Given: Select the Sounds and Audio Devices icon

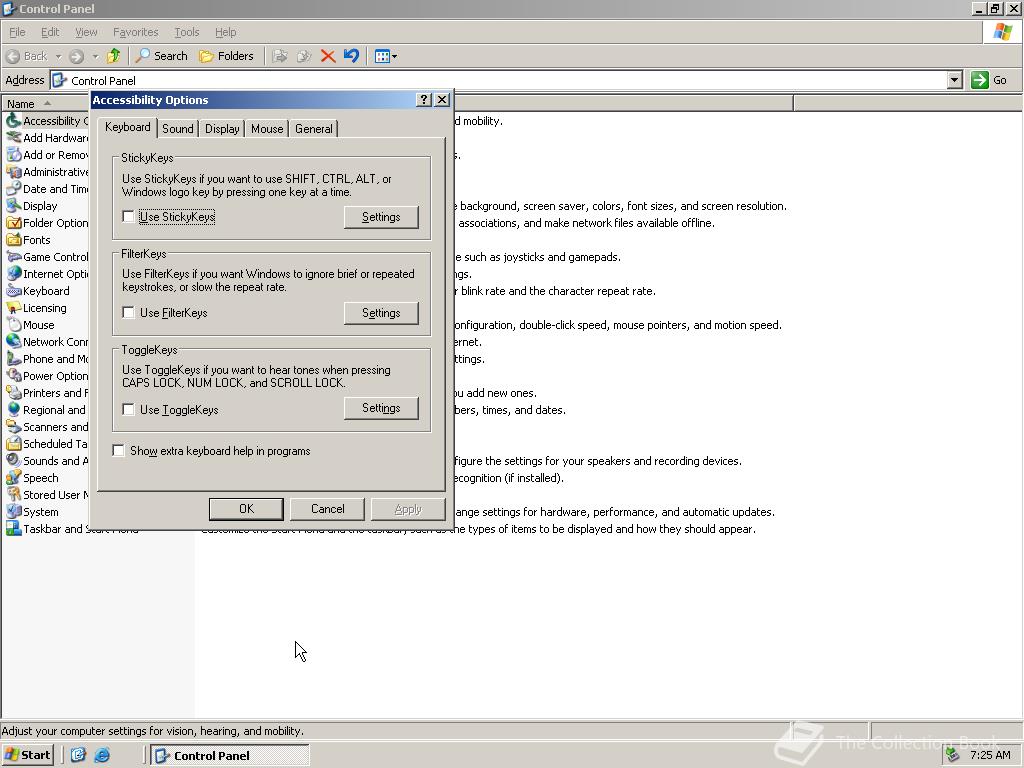Looking at the screenshot, I should pyautogui.click(x=14, y=460).
